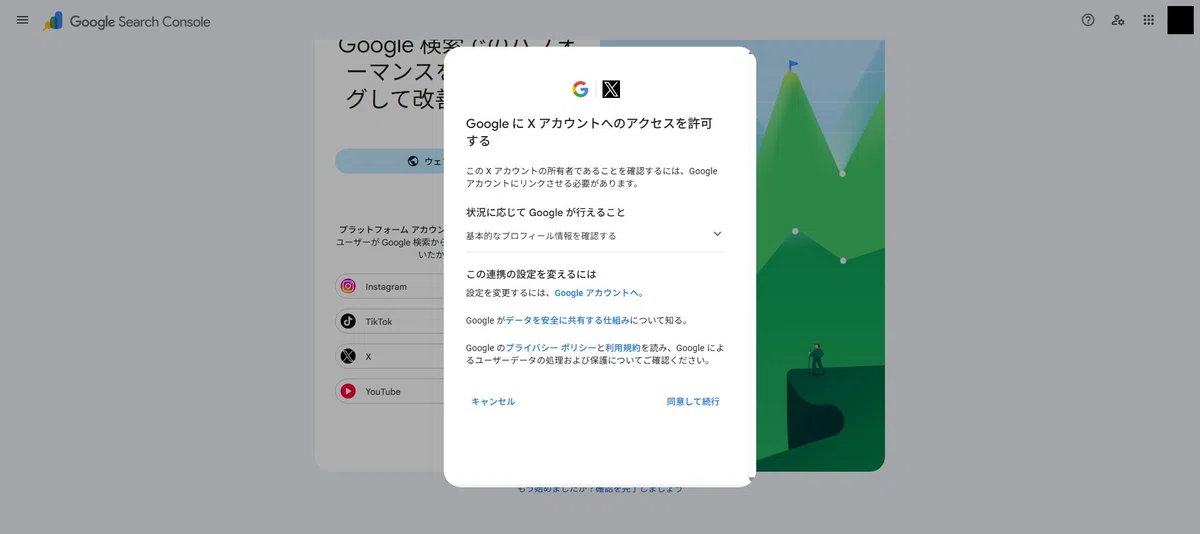Open the help question mark icon

click(1088, 20)
